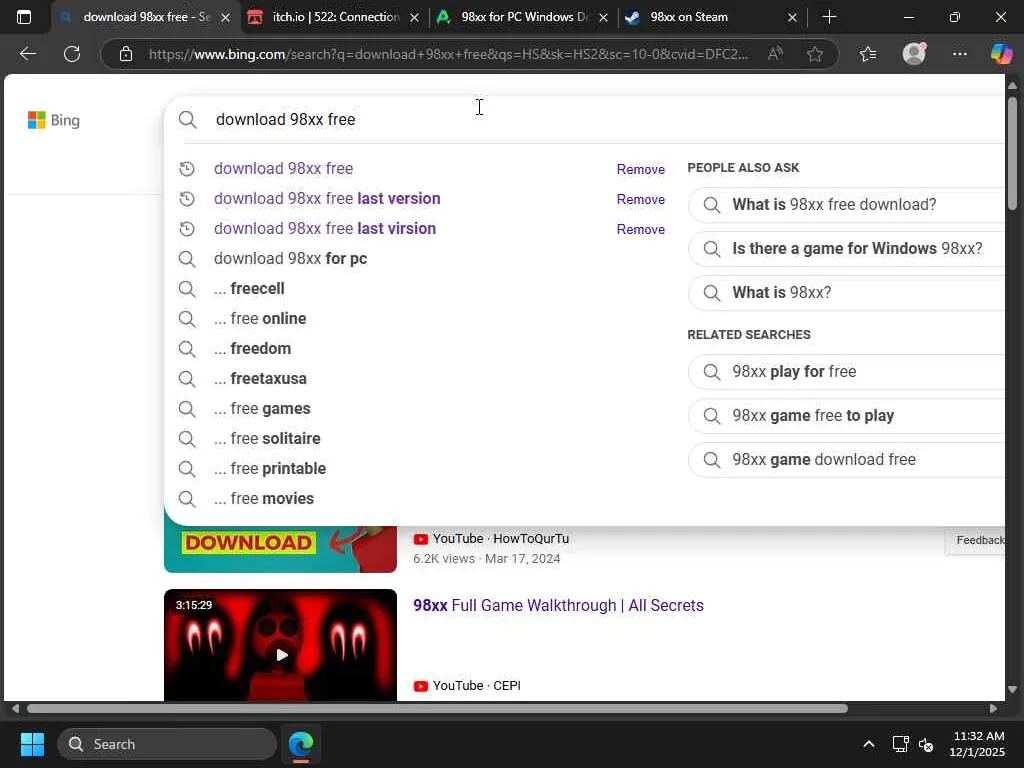Choose the '... free printable' suggestion
Image resolution: width=1024 pixels, height=768 pixels.
pos(270,469)
